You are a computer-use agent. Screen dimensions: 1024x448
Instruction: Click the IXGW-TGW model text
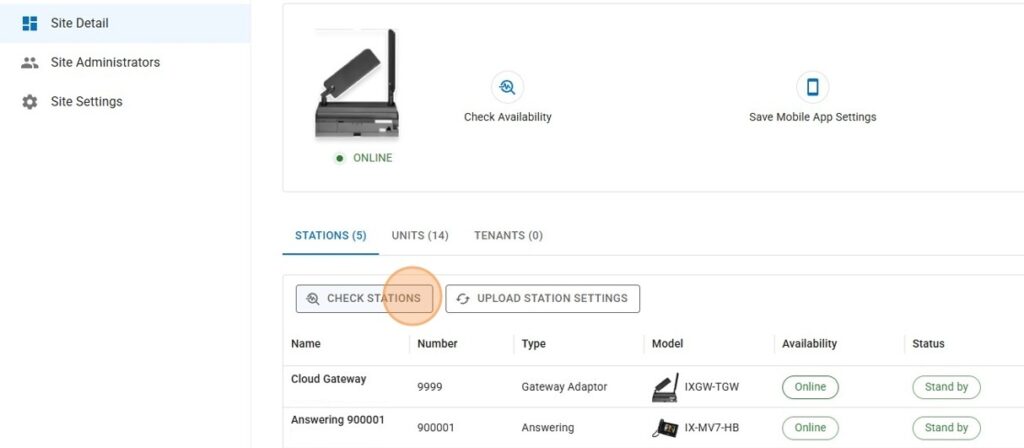click(712, 387)
